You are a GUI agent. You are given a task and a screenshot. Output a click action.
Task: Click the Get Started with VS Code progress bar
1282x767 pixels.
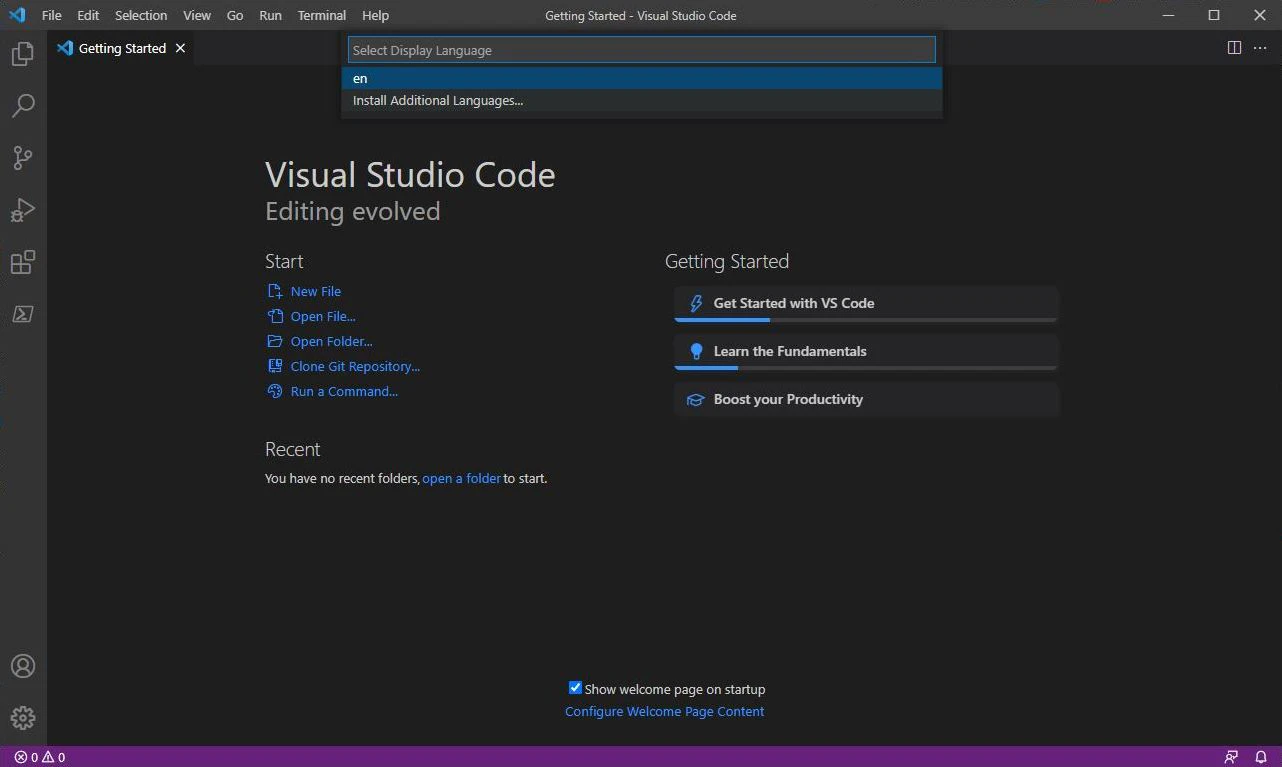tap(866, 320)
